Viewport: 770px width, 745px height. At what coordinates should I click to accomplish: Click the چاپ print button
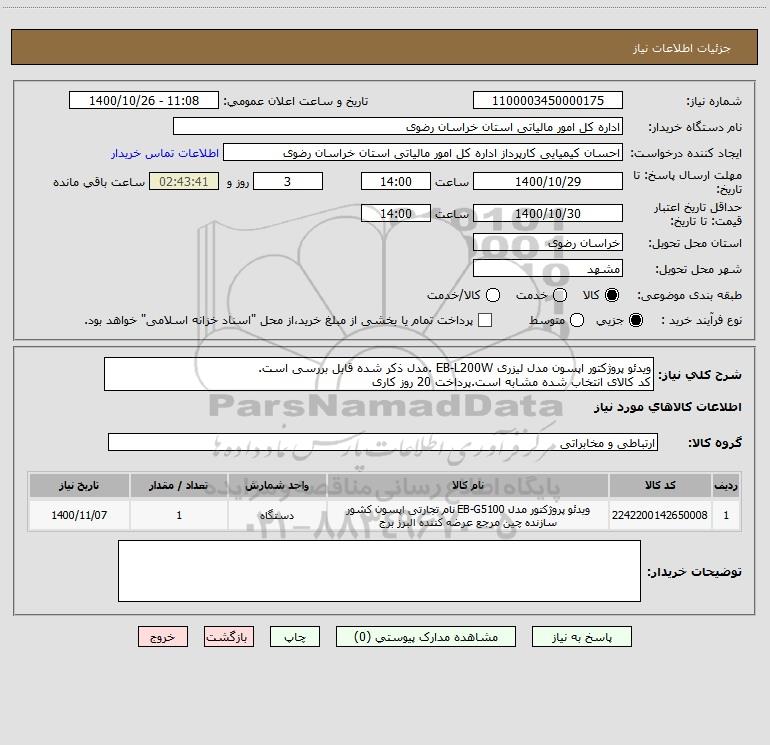[x=295, y=636]
